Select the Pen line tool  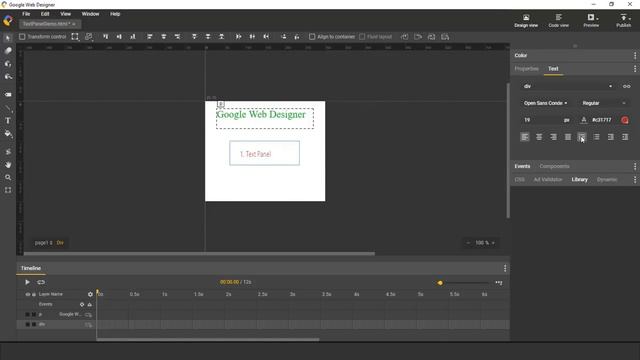point(8,108)
